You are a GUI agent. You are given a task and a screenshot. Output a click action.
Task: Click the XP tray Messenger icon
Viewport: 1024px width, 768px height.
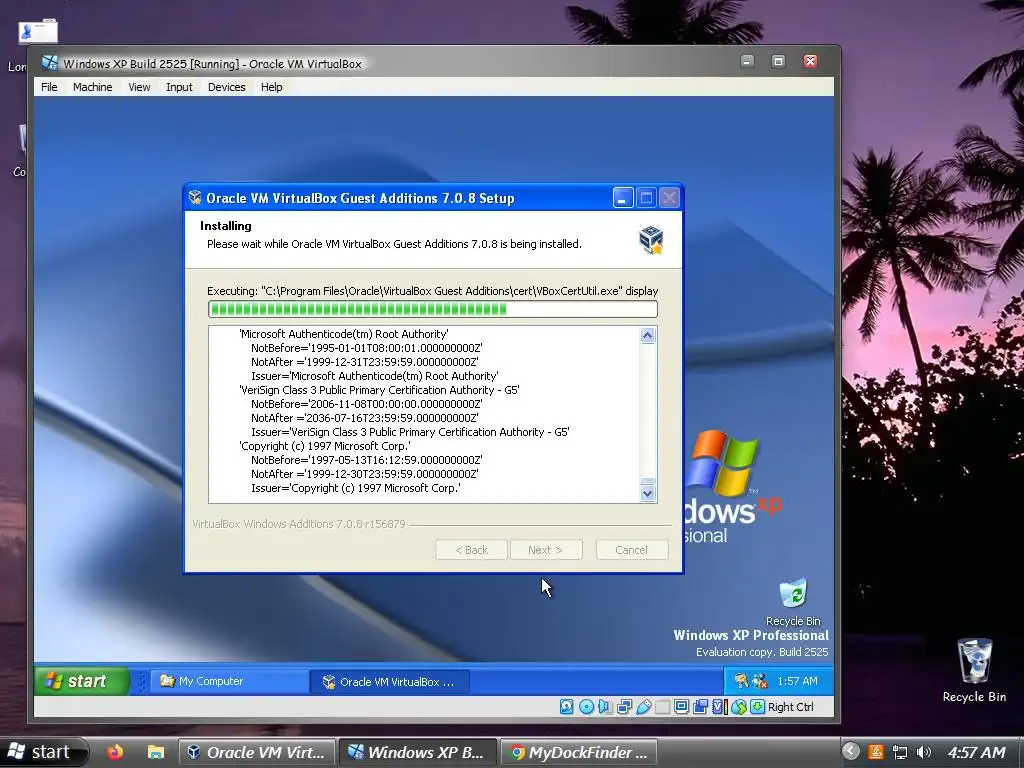click(760, 681)
